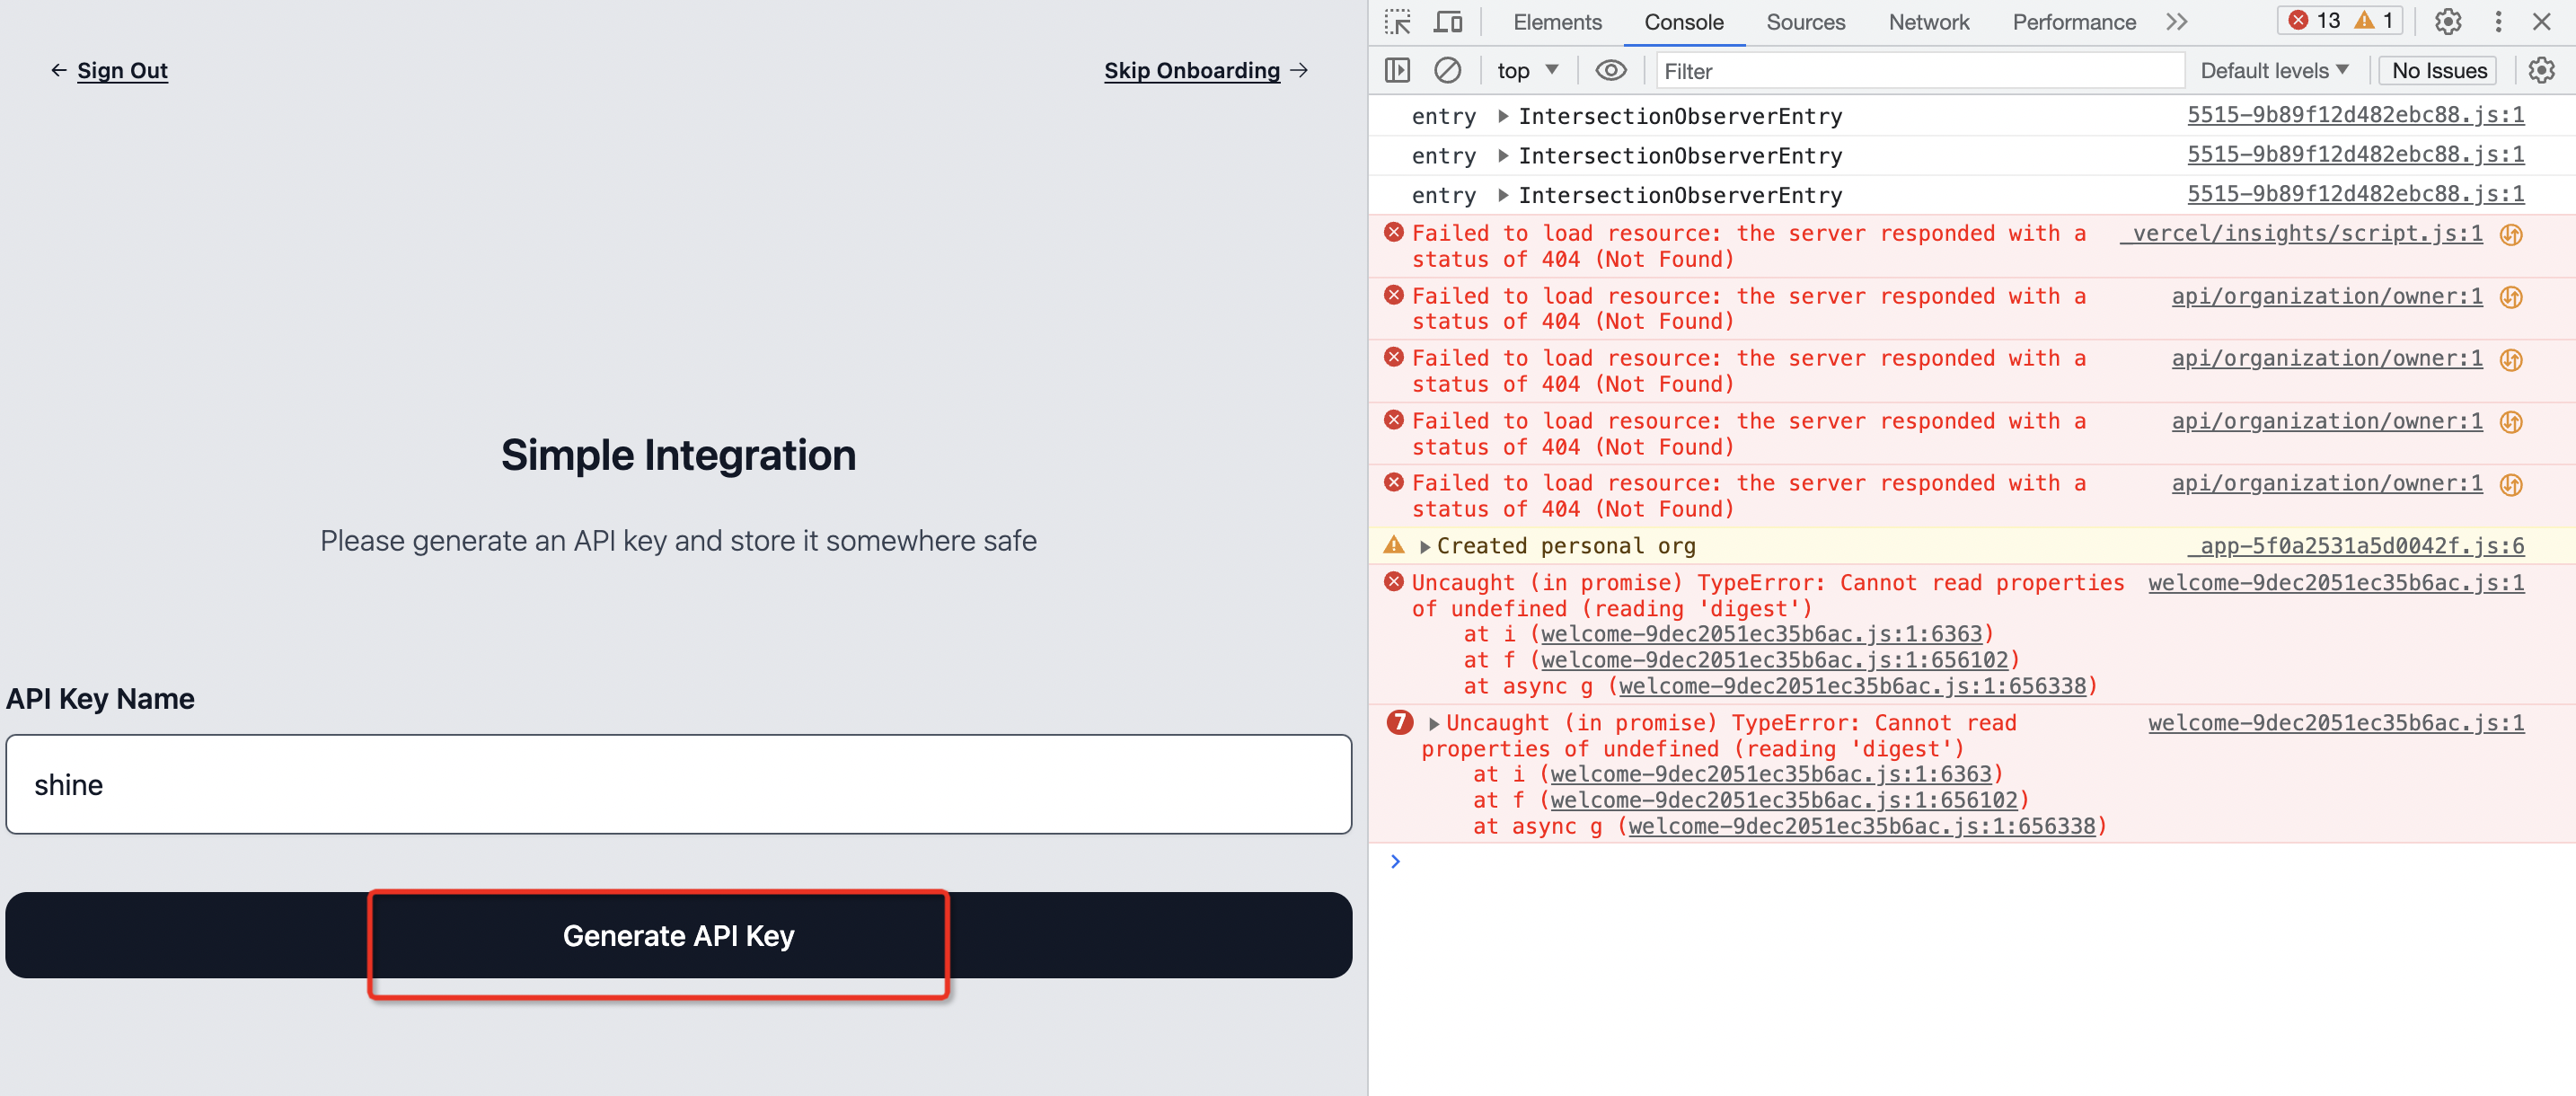Follow the Skip Onboarding link
This screenshot has width=2576, height=1096.
click(1192, 70)
